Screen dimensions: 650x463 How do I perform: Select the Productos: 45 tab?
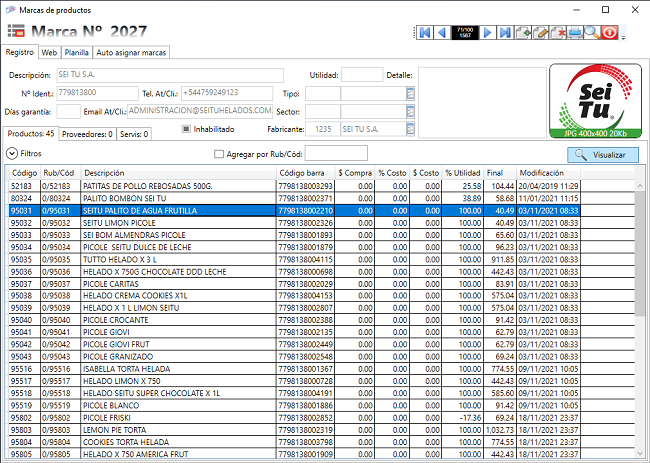pos(31,133)
